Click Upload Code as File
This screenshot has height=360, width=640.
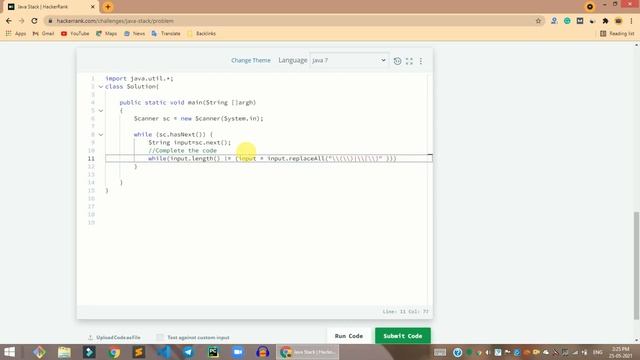(114, 338)
